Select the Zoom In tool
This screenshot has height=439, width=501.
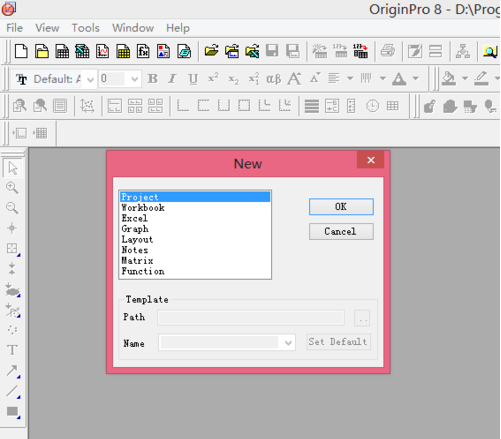pos(12,188)
